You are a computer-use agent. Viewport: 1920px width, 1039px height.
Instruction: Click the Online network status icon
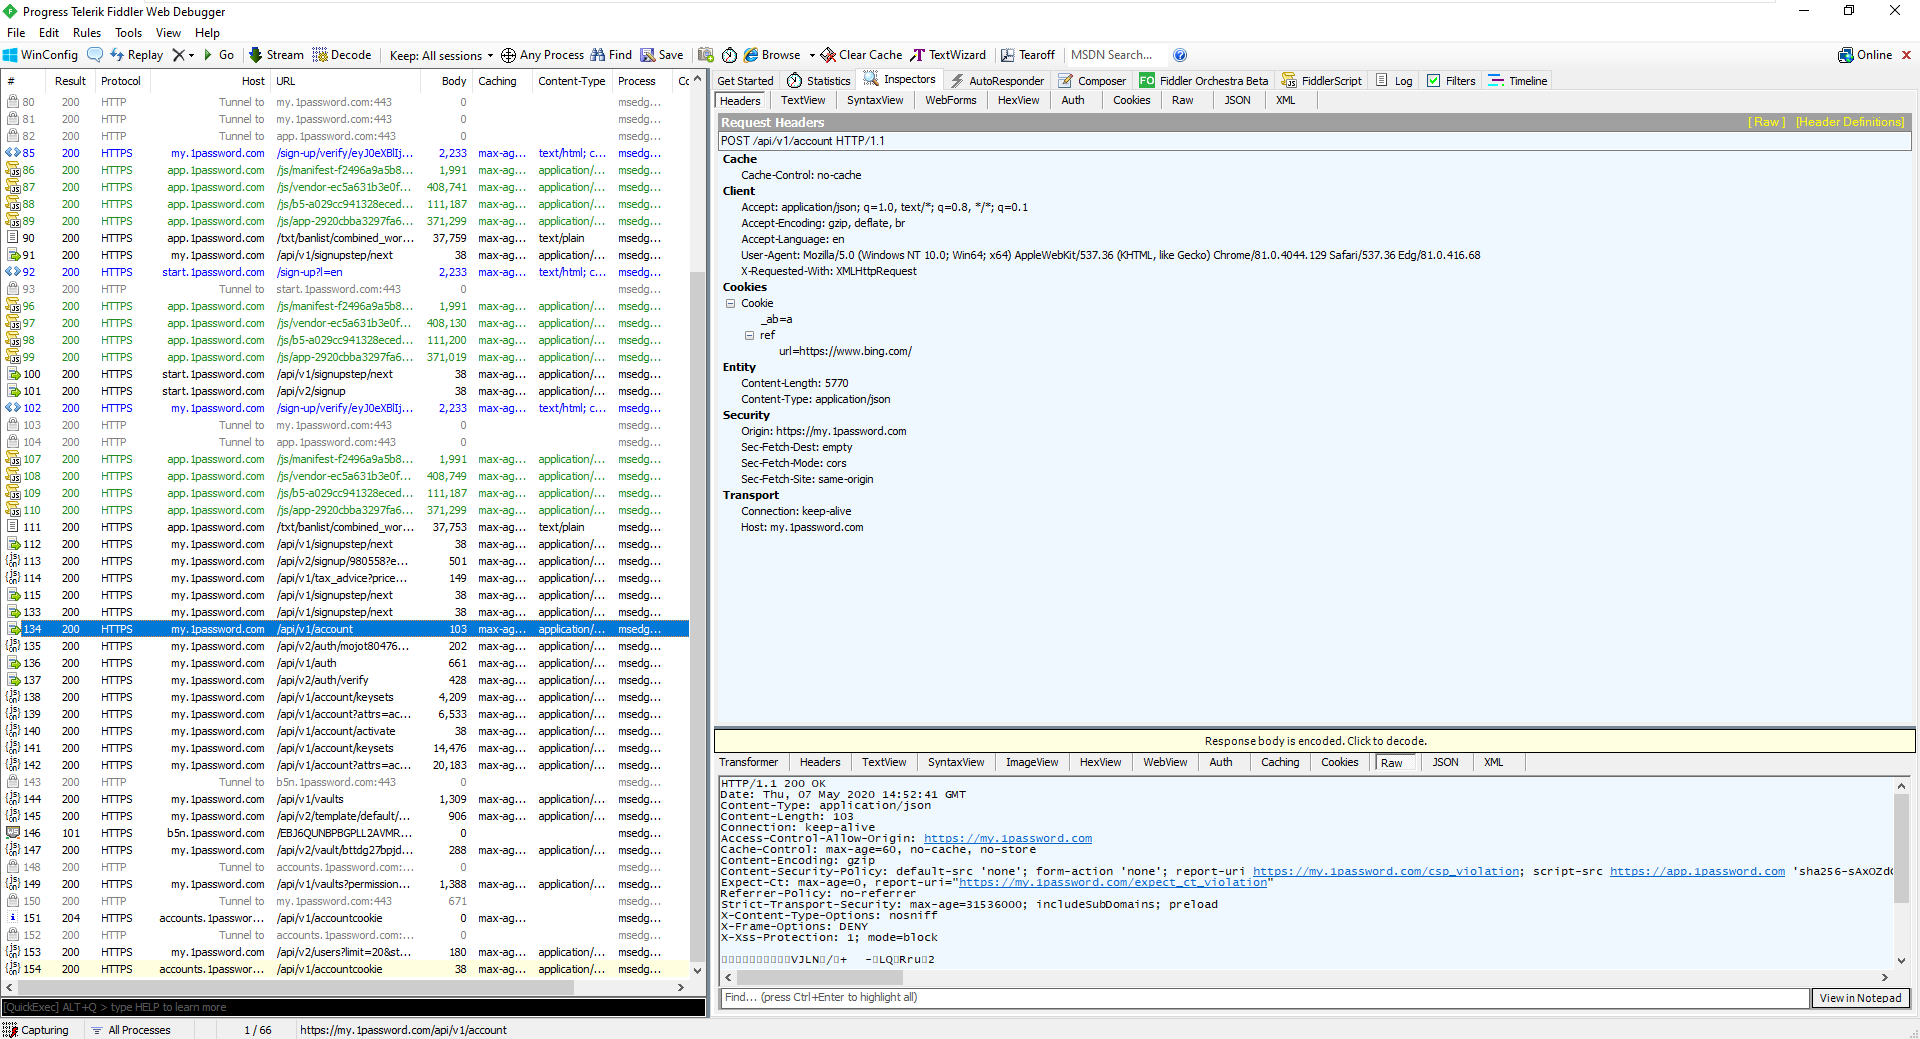coord(1845,55)
